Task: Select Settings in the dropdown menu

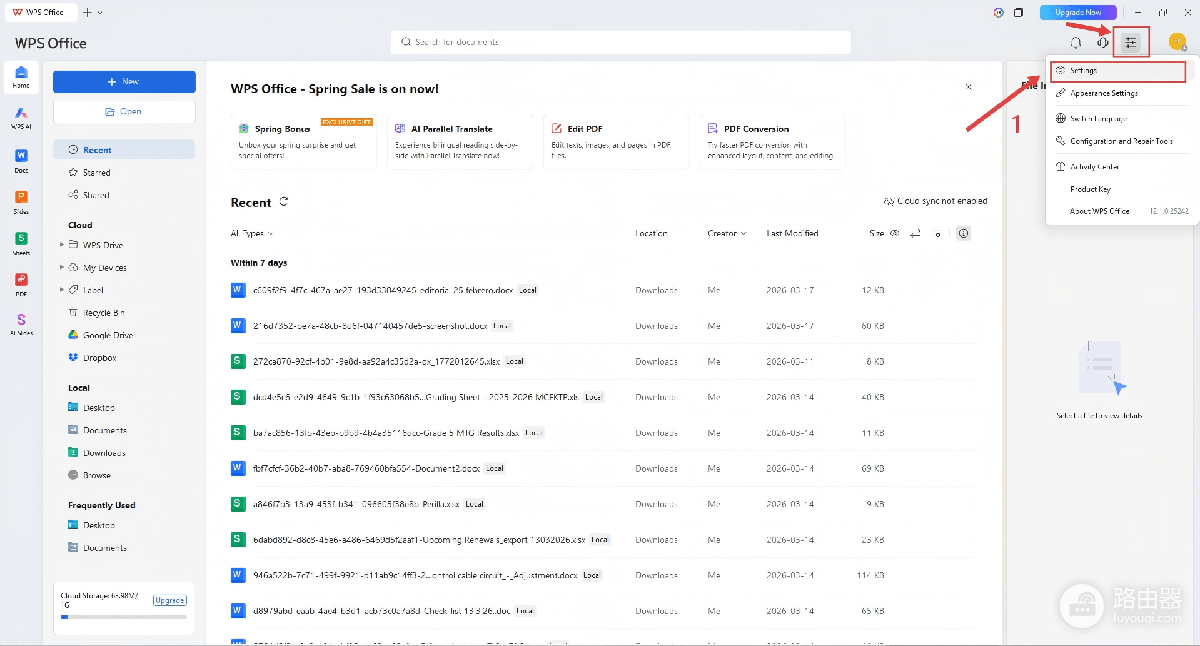Action: coord(1118,71)
